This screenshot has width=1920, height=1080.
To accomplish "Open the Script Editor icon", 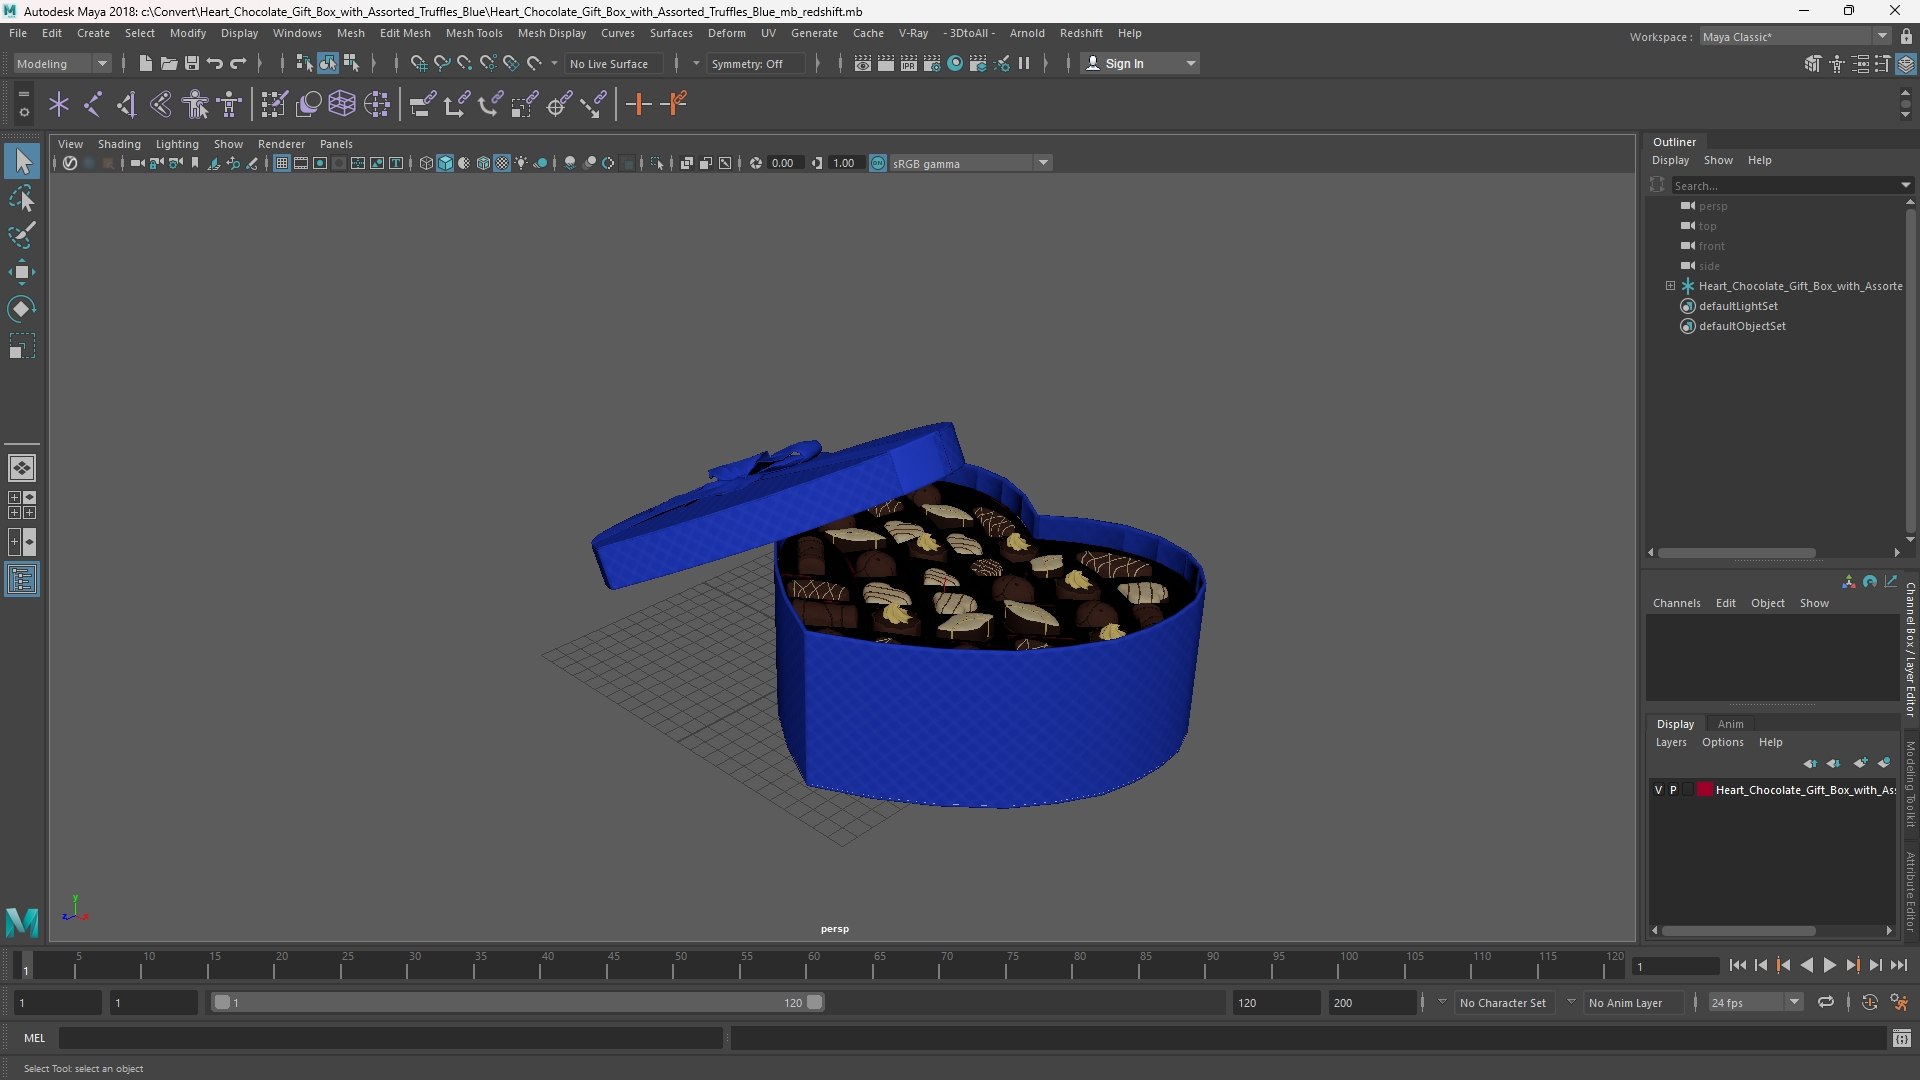I will point(1902,1038).
